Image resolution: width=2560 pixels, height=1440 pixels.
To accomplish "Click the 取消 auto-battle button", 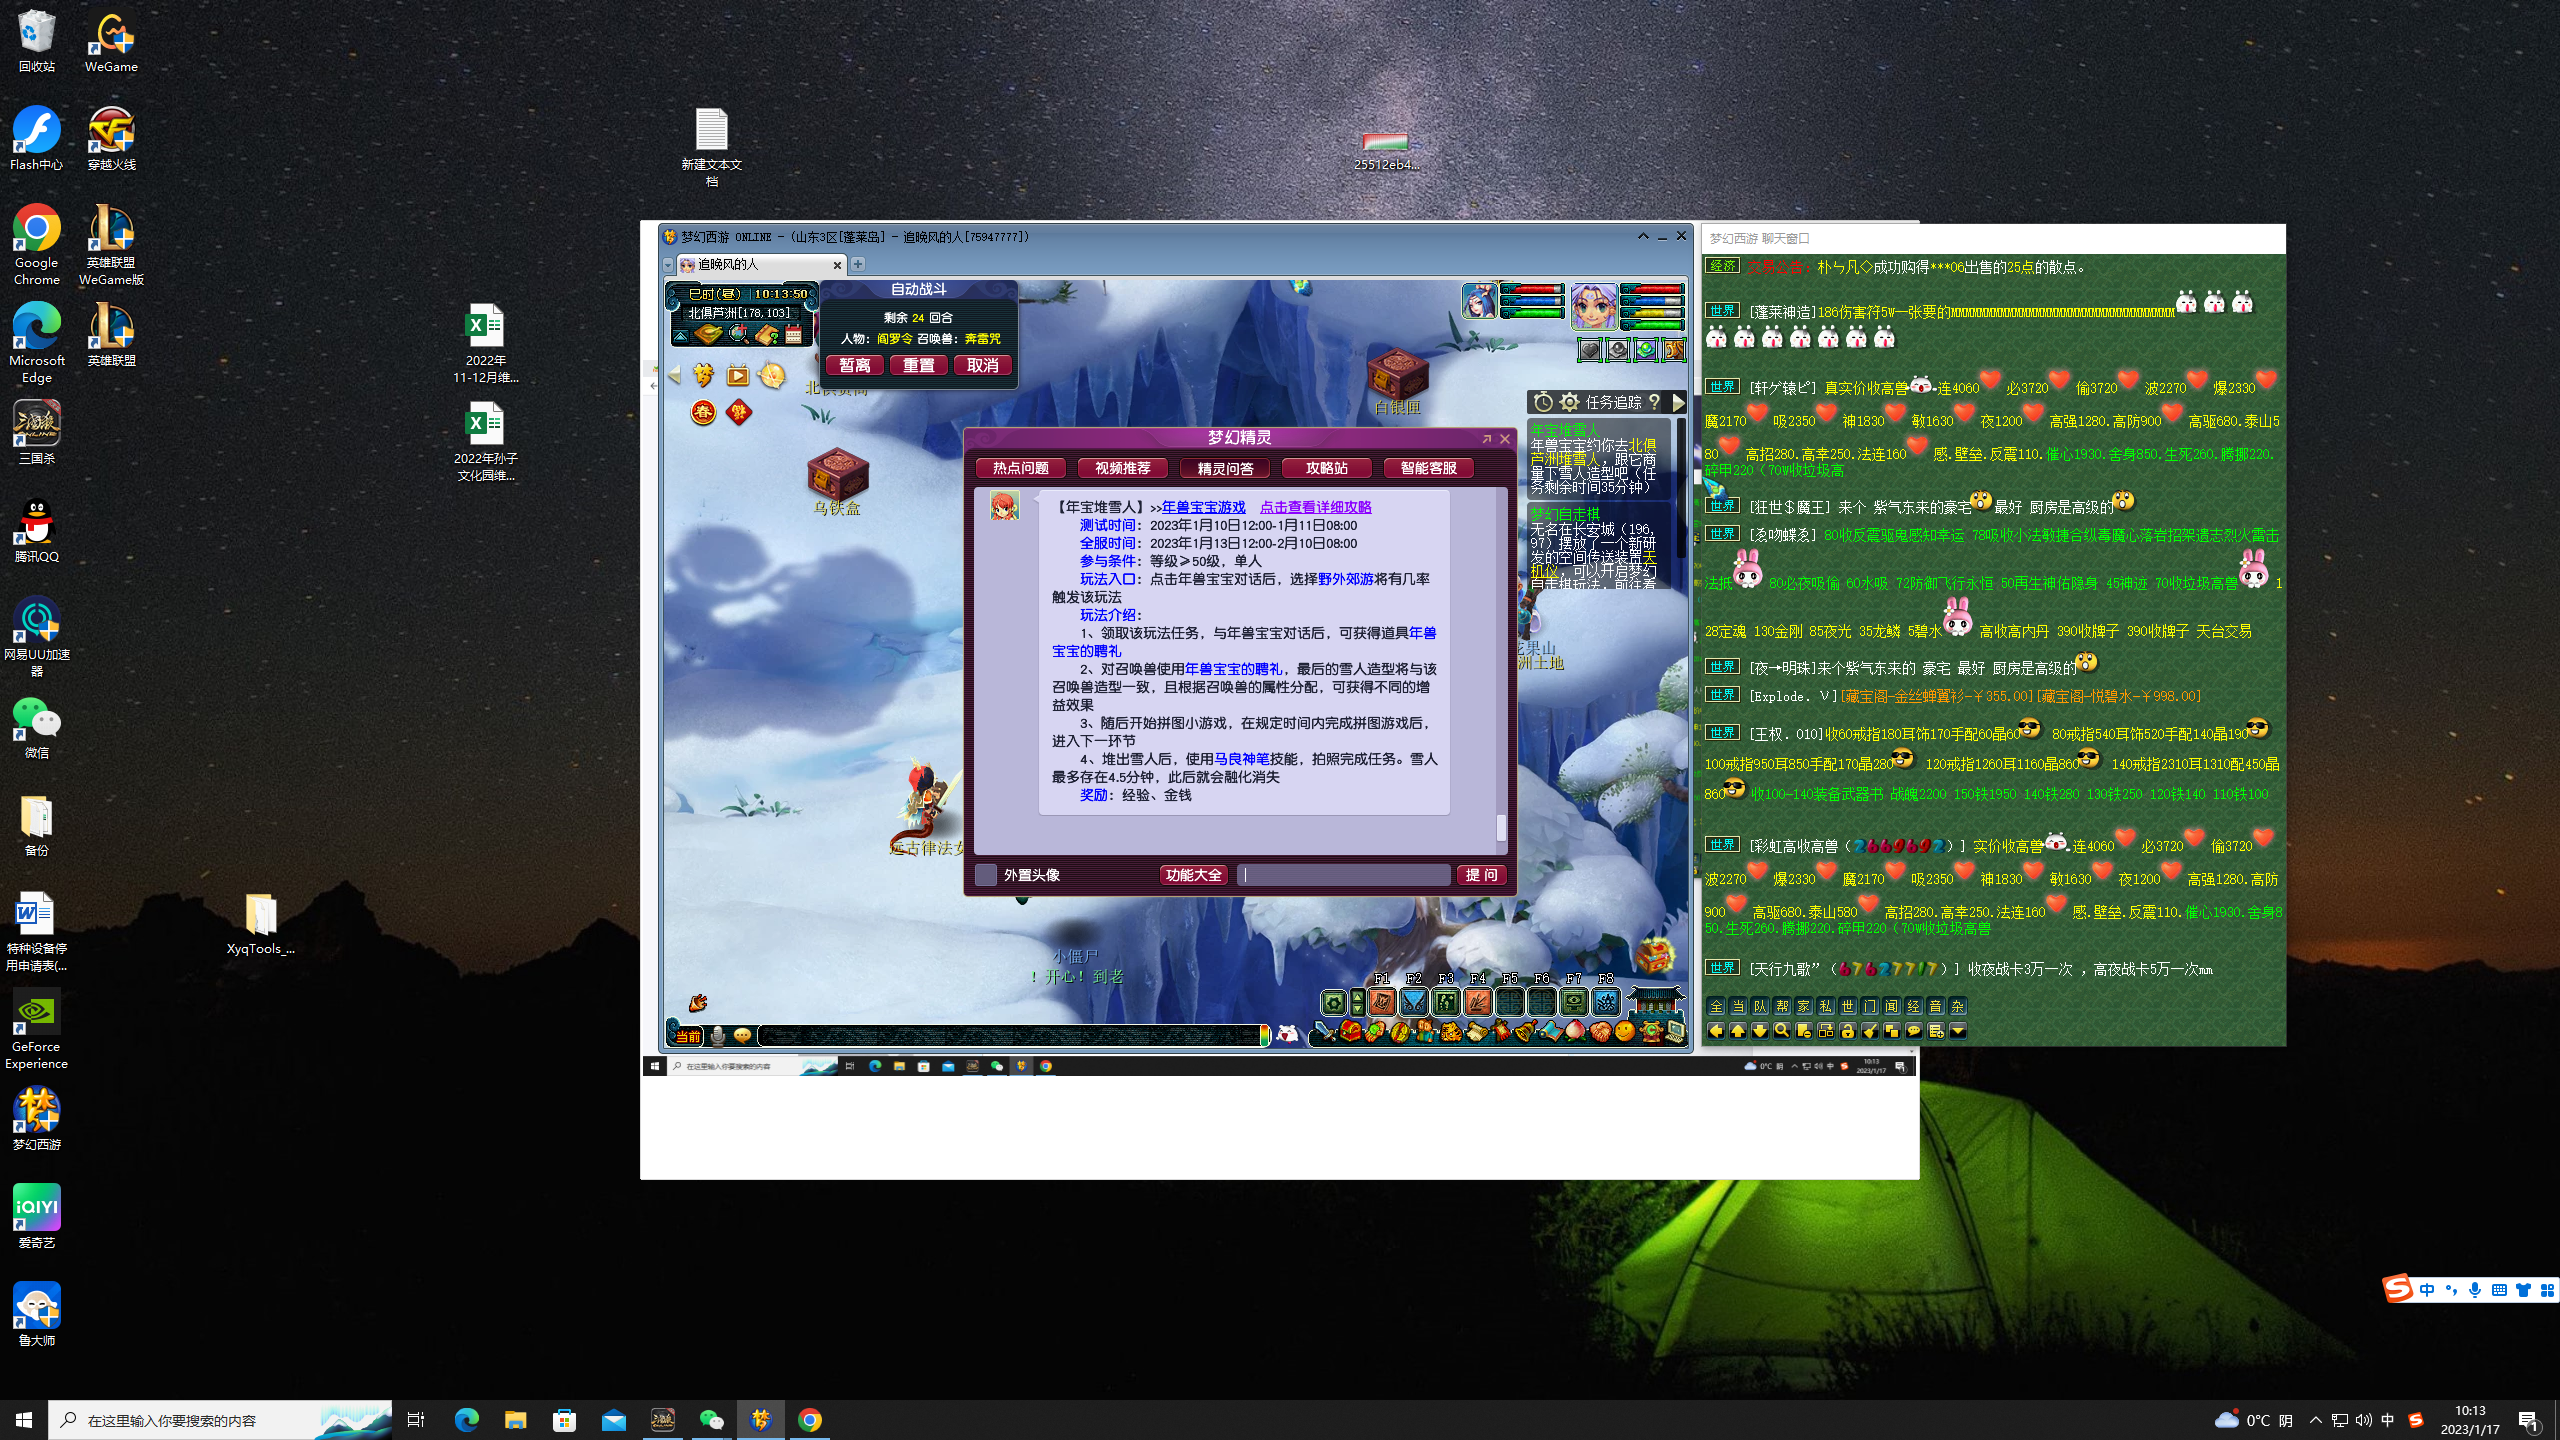I will [982, 365].
